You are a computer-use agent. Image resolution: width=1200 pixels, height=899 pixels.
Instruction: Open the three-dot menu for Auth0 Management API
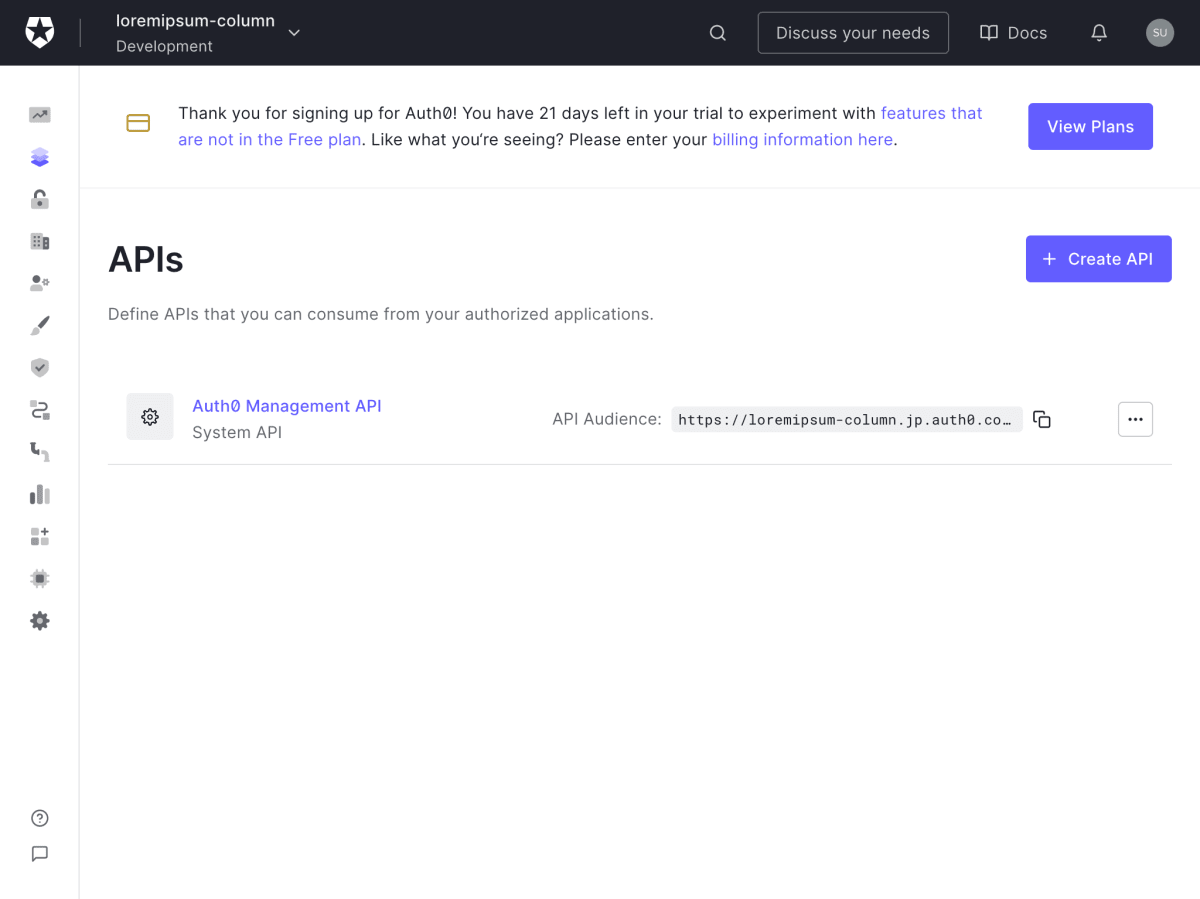pos(1135,419)
